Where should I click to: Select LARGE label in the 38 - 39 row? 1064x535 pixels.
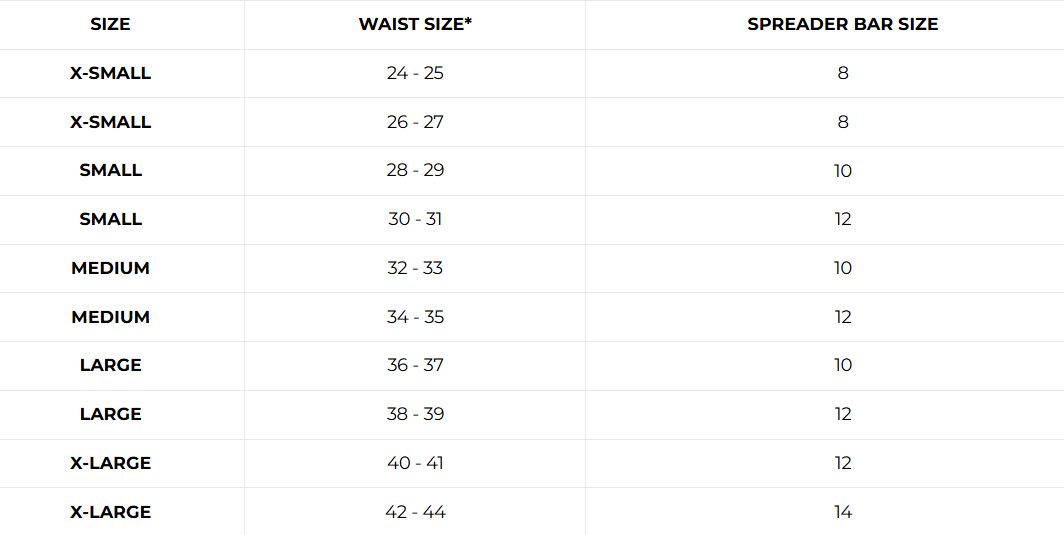coord(110,414)
